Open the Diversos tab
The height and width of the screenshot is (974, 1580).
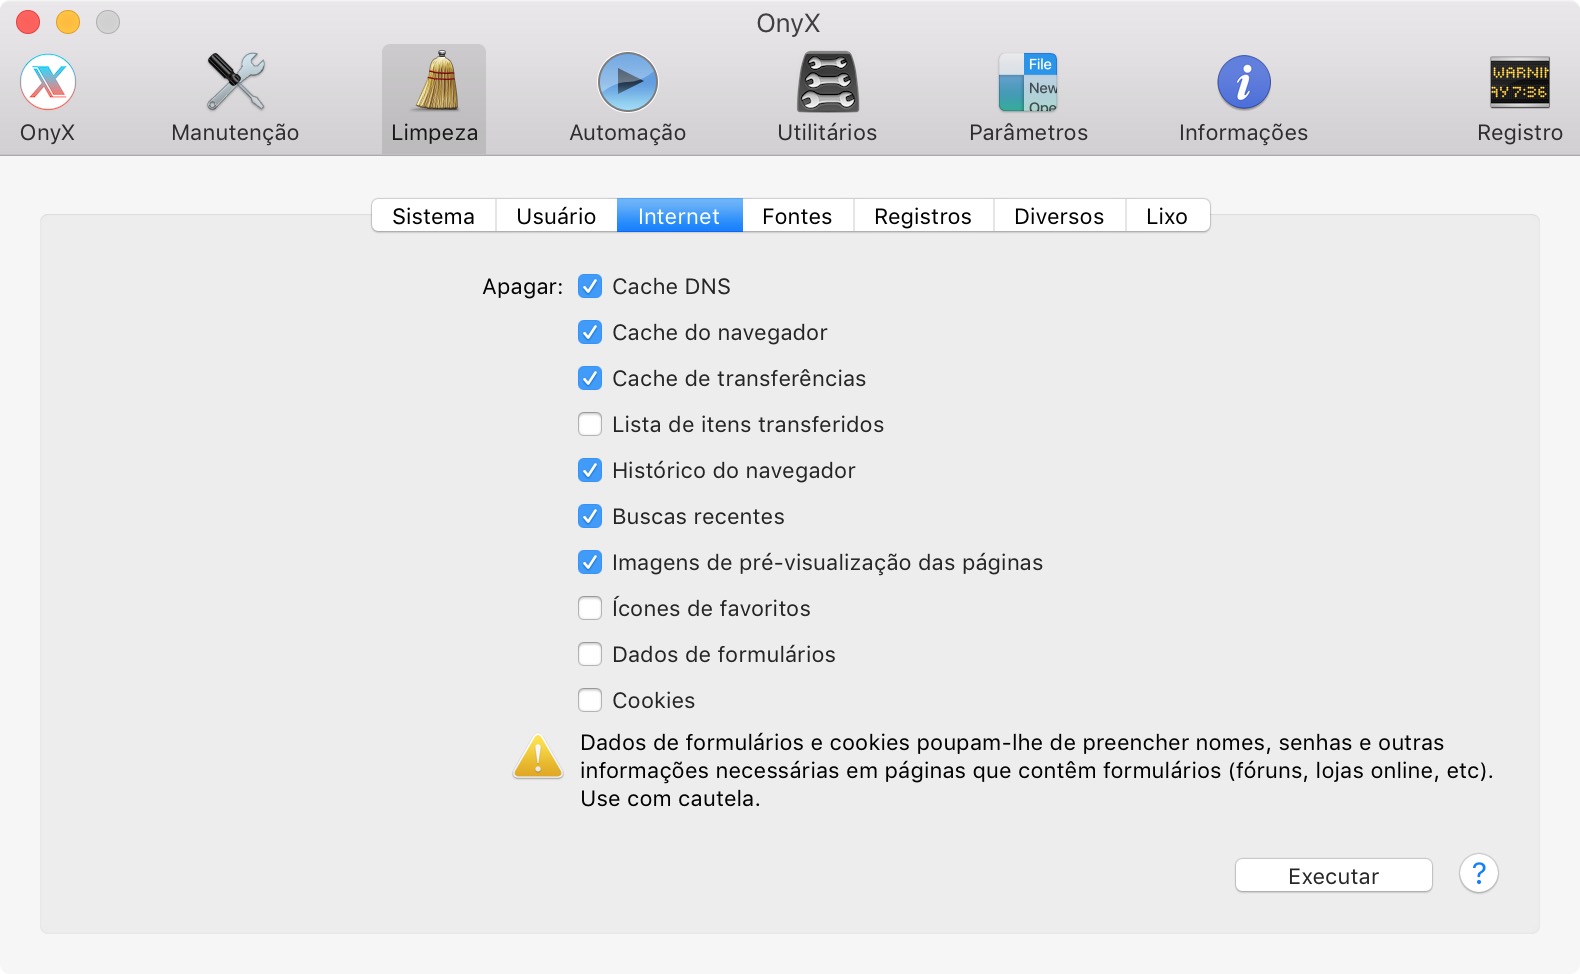pos(1059,216)
